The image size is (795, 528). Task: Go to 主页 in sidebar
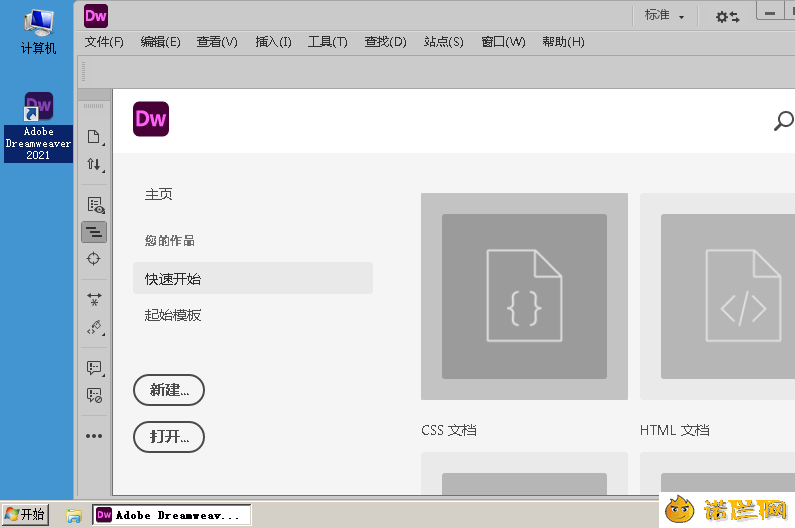click(159, 194)
